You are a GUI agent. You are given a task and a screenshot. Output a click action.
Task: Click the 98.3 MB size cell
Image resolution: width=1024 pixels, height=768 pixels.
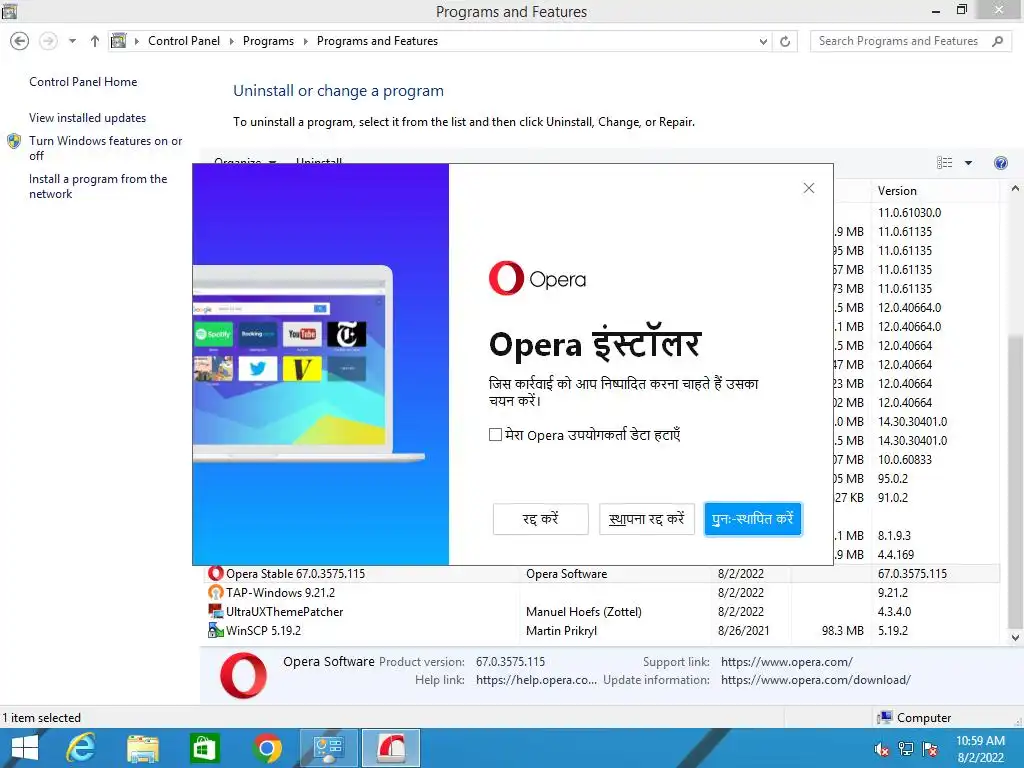[842, 630]
